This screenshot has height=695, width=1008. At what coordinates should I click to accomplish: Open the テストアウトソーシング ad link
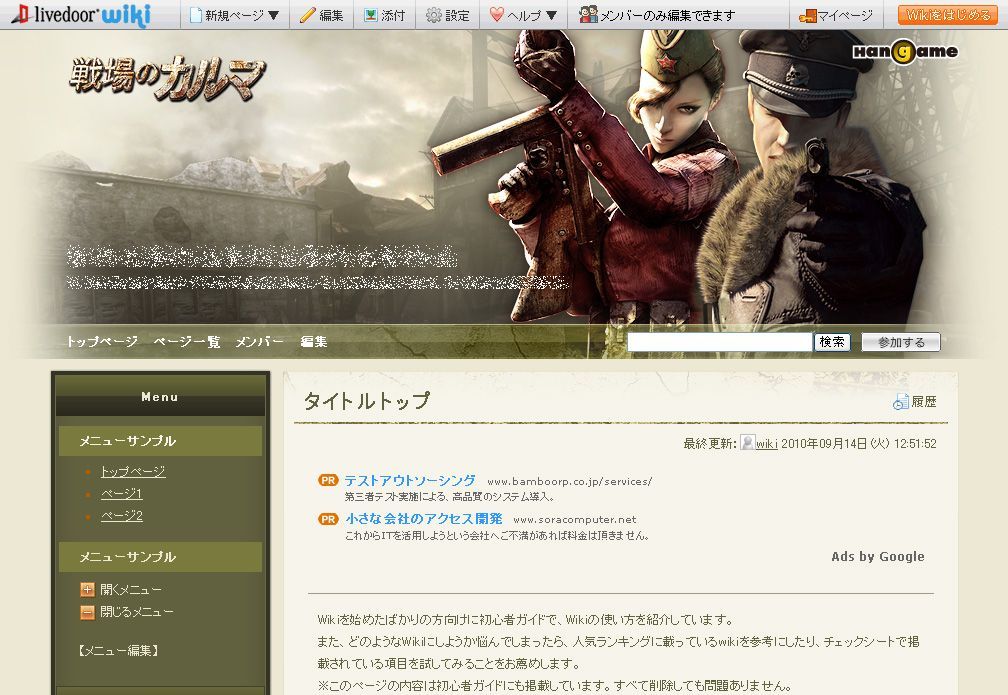(410, 480)
